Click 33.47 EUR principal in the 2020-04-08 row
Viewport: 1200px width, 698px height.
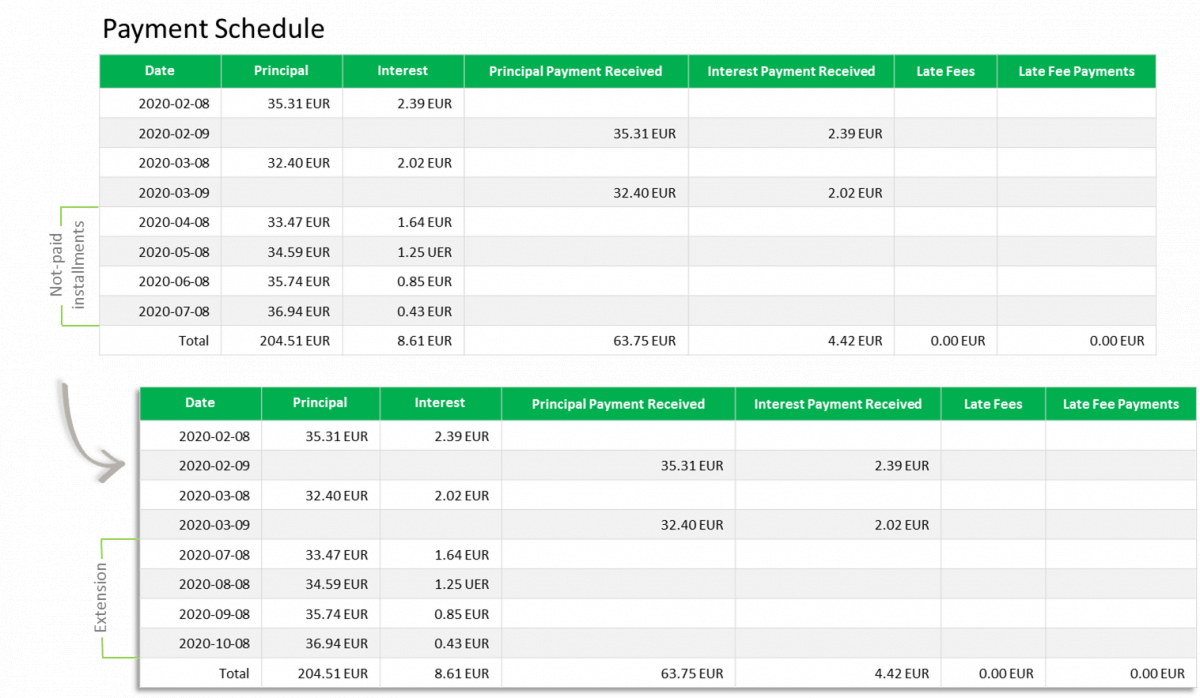pos(298,222)
